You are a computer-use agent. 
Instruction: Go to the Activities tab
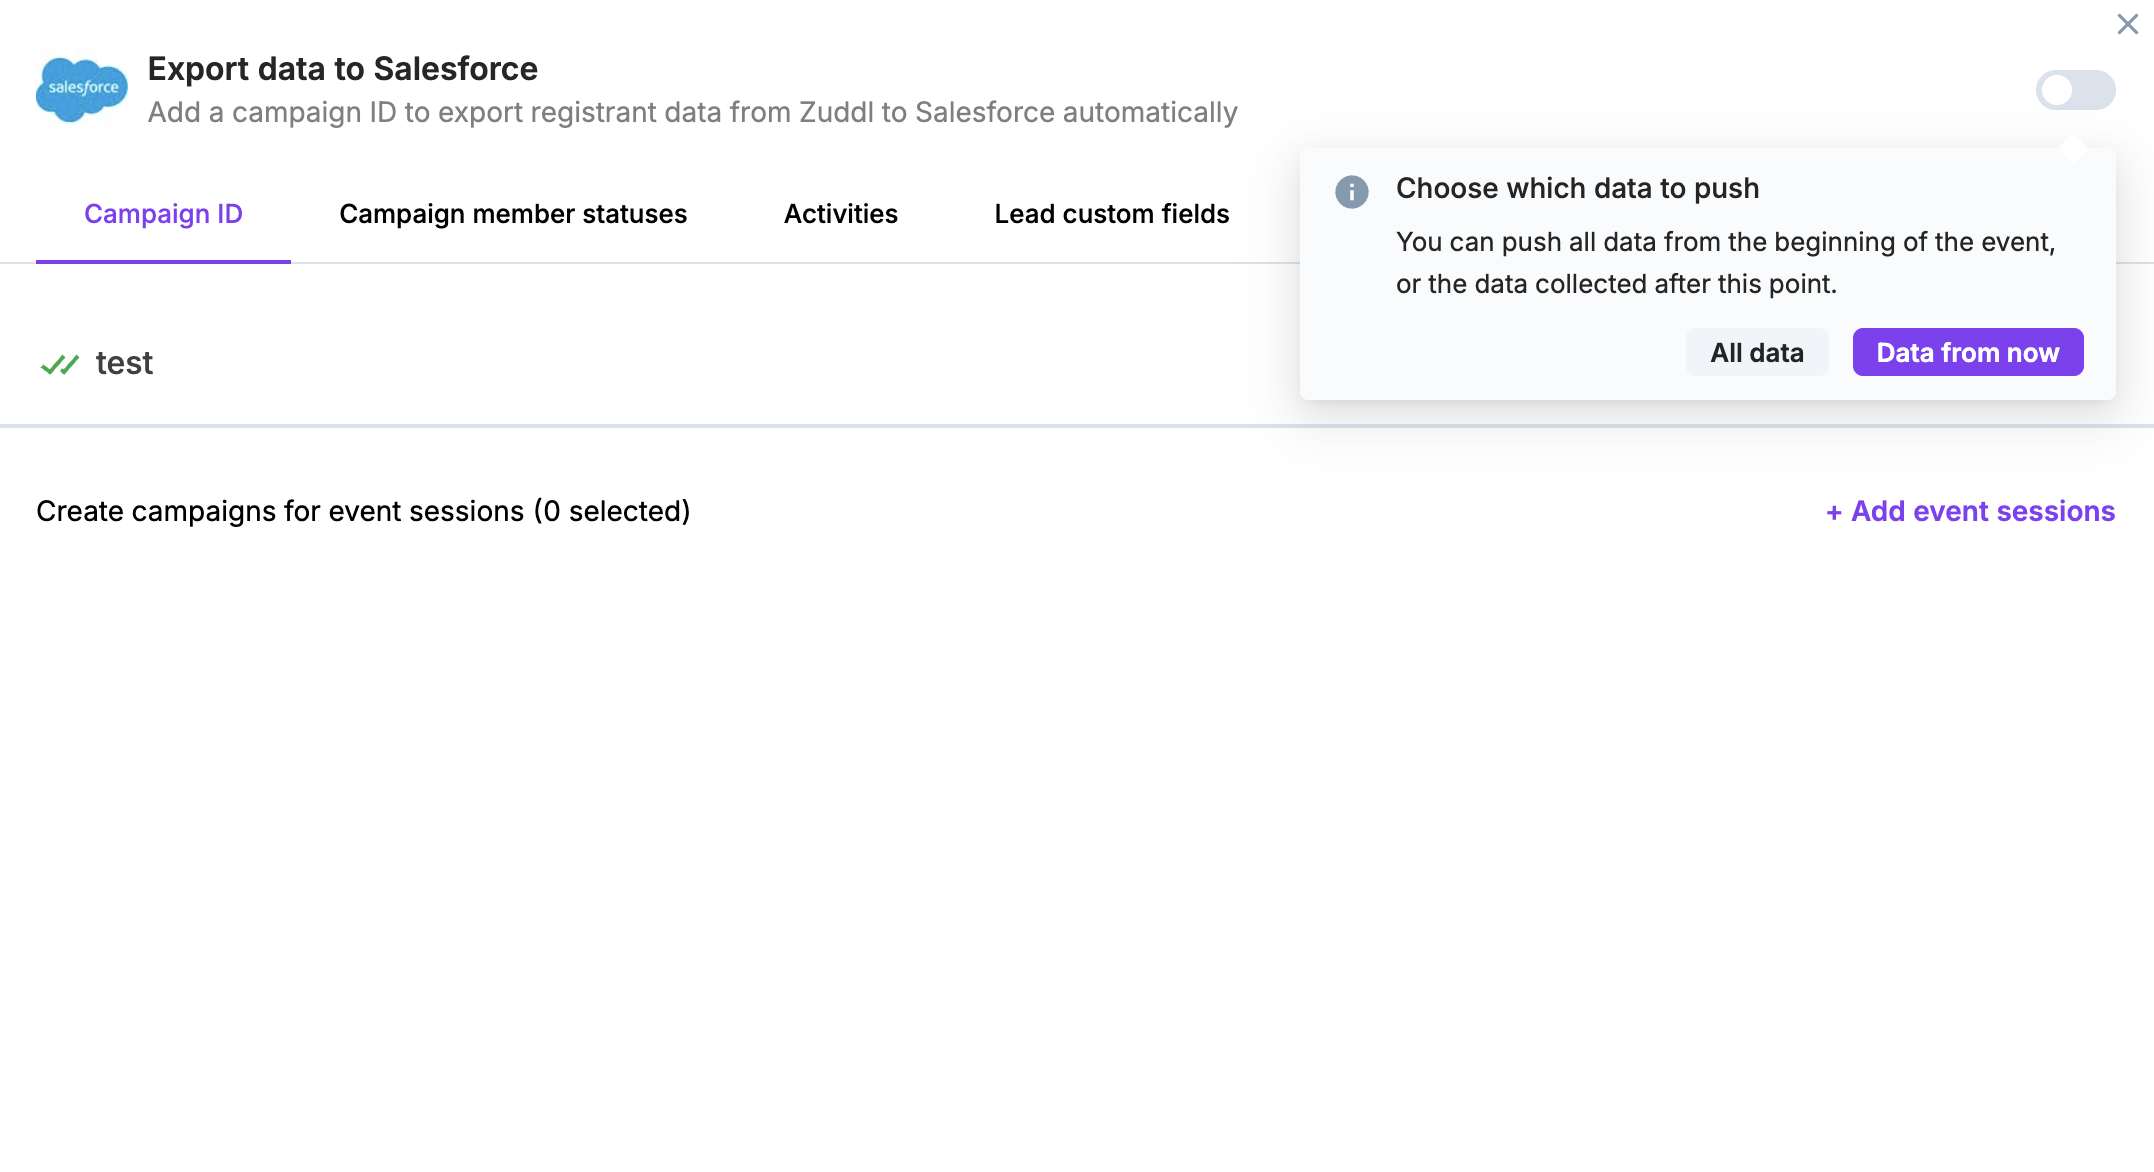pyautogui.click(x=840, y=214)
